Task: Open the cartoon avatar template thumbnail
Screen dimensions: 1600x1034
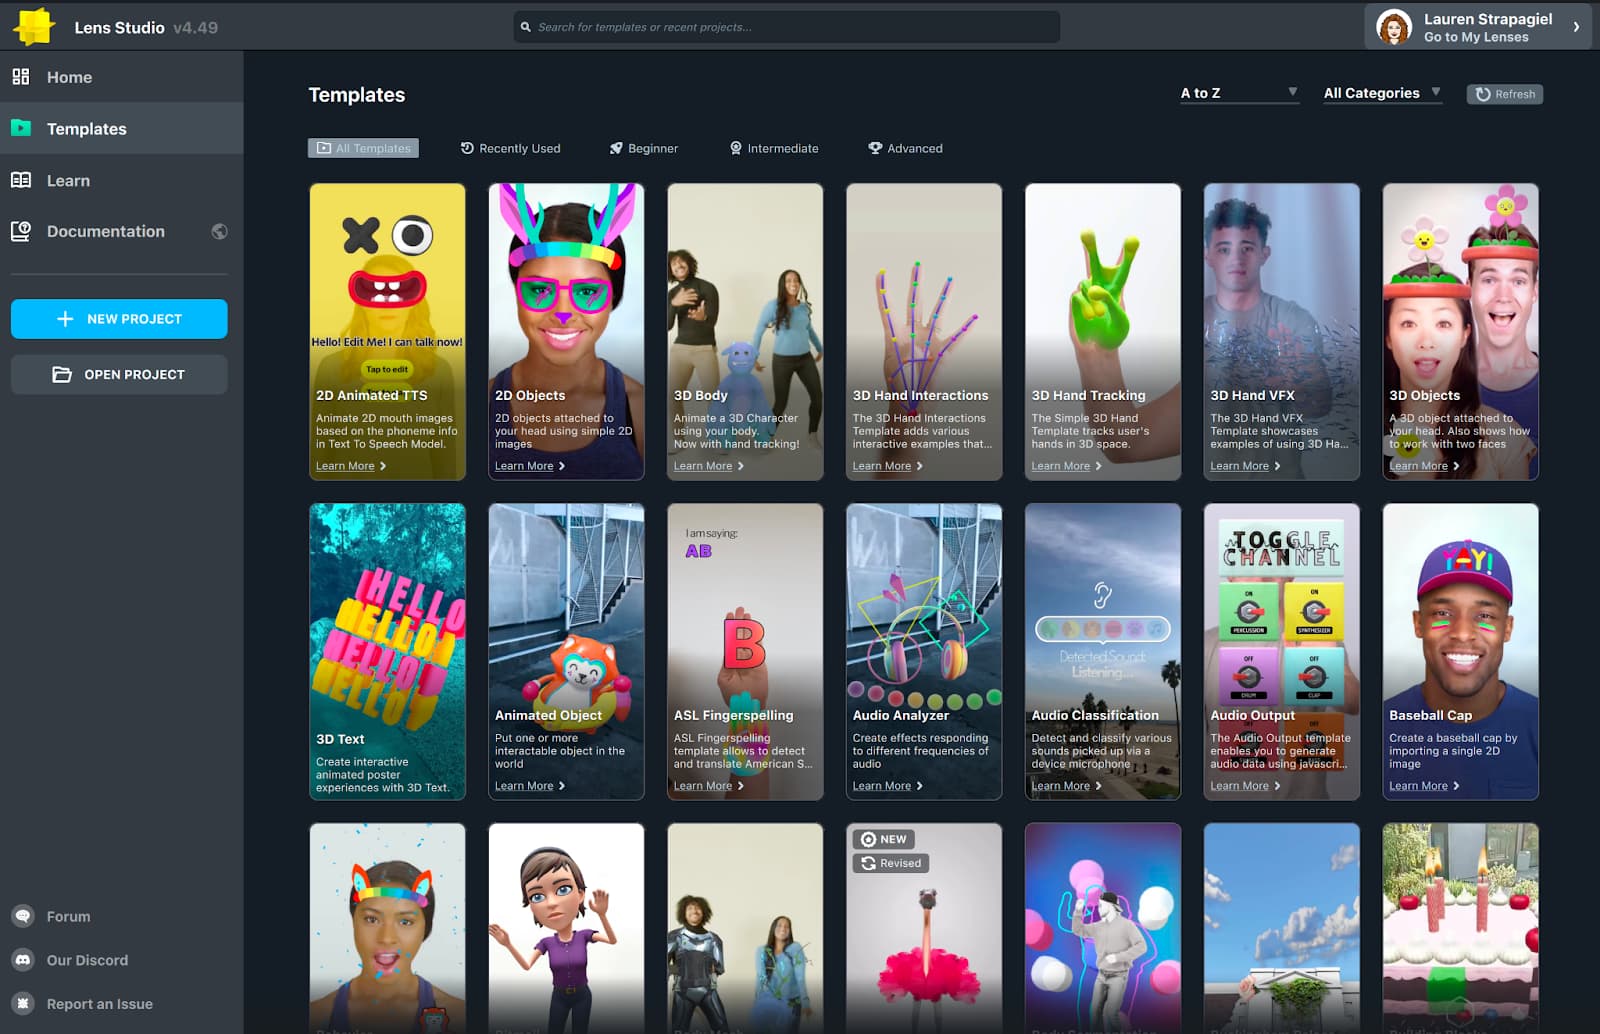Action: [x=567, y=928]
